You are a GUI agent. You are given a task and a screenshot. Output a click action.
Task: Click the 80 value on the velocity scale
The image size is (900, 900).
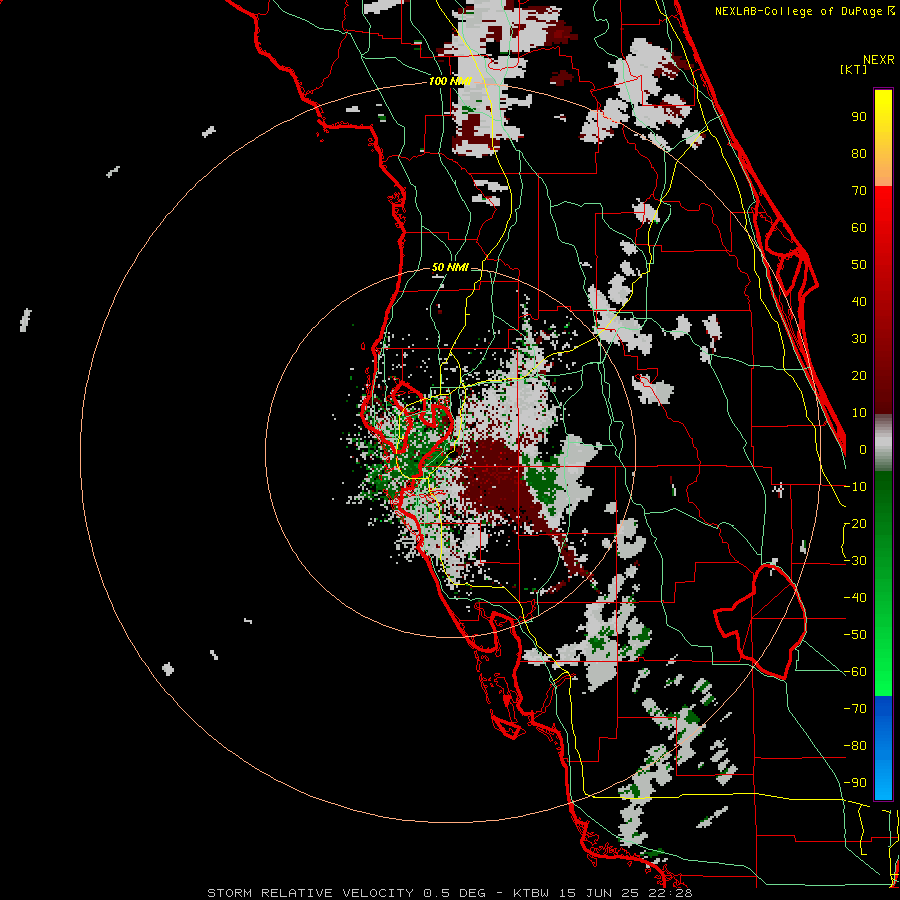coord(859,154)
